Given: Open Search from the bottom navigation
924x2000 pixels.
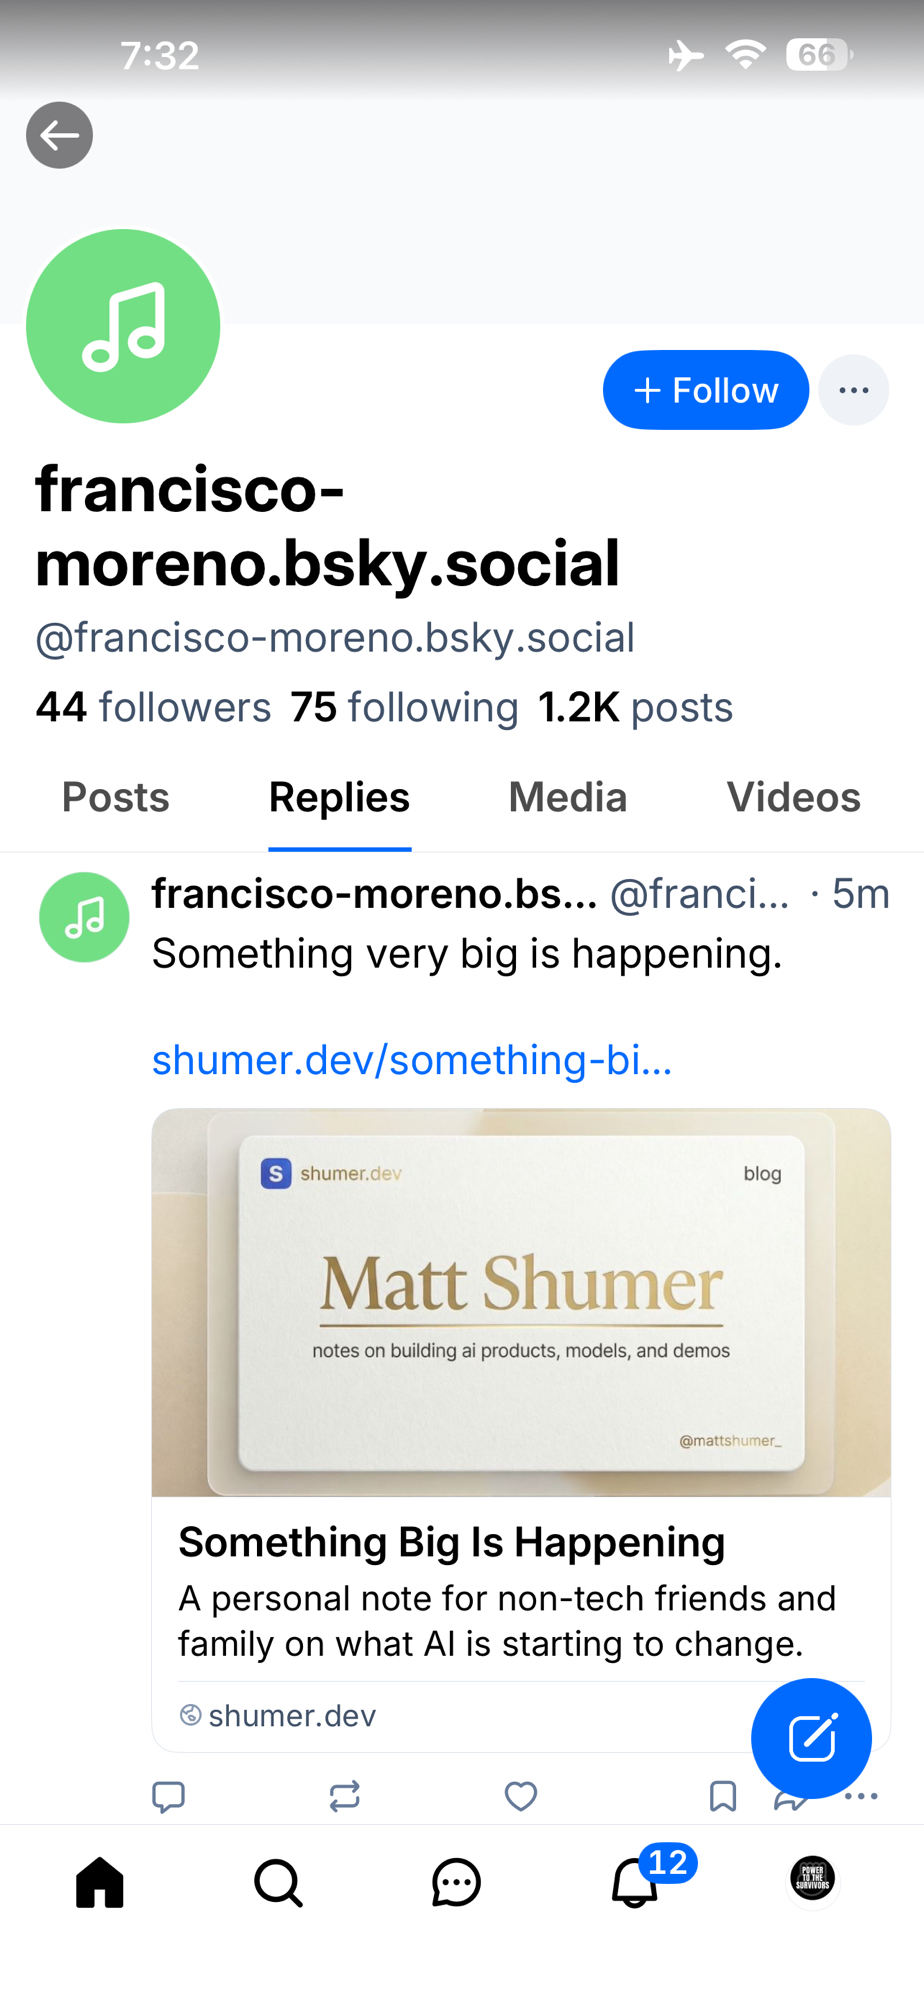Looking at the screenshot, I should (x=278, y=1882).
